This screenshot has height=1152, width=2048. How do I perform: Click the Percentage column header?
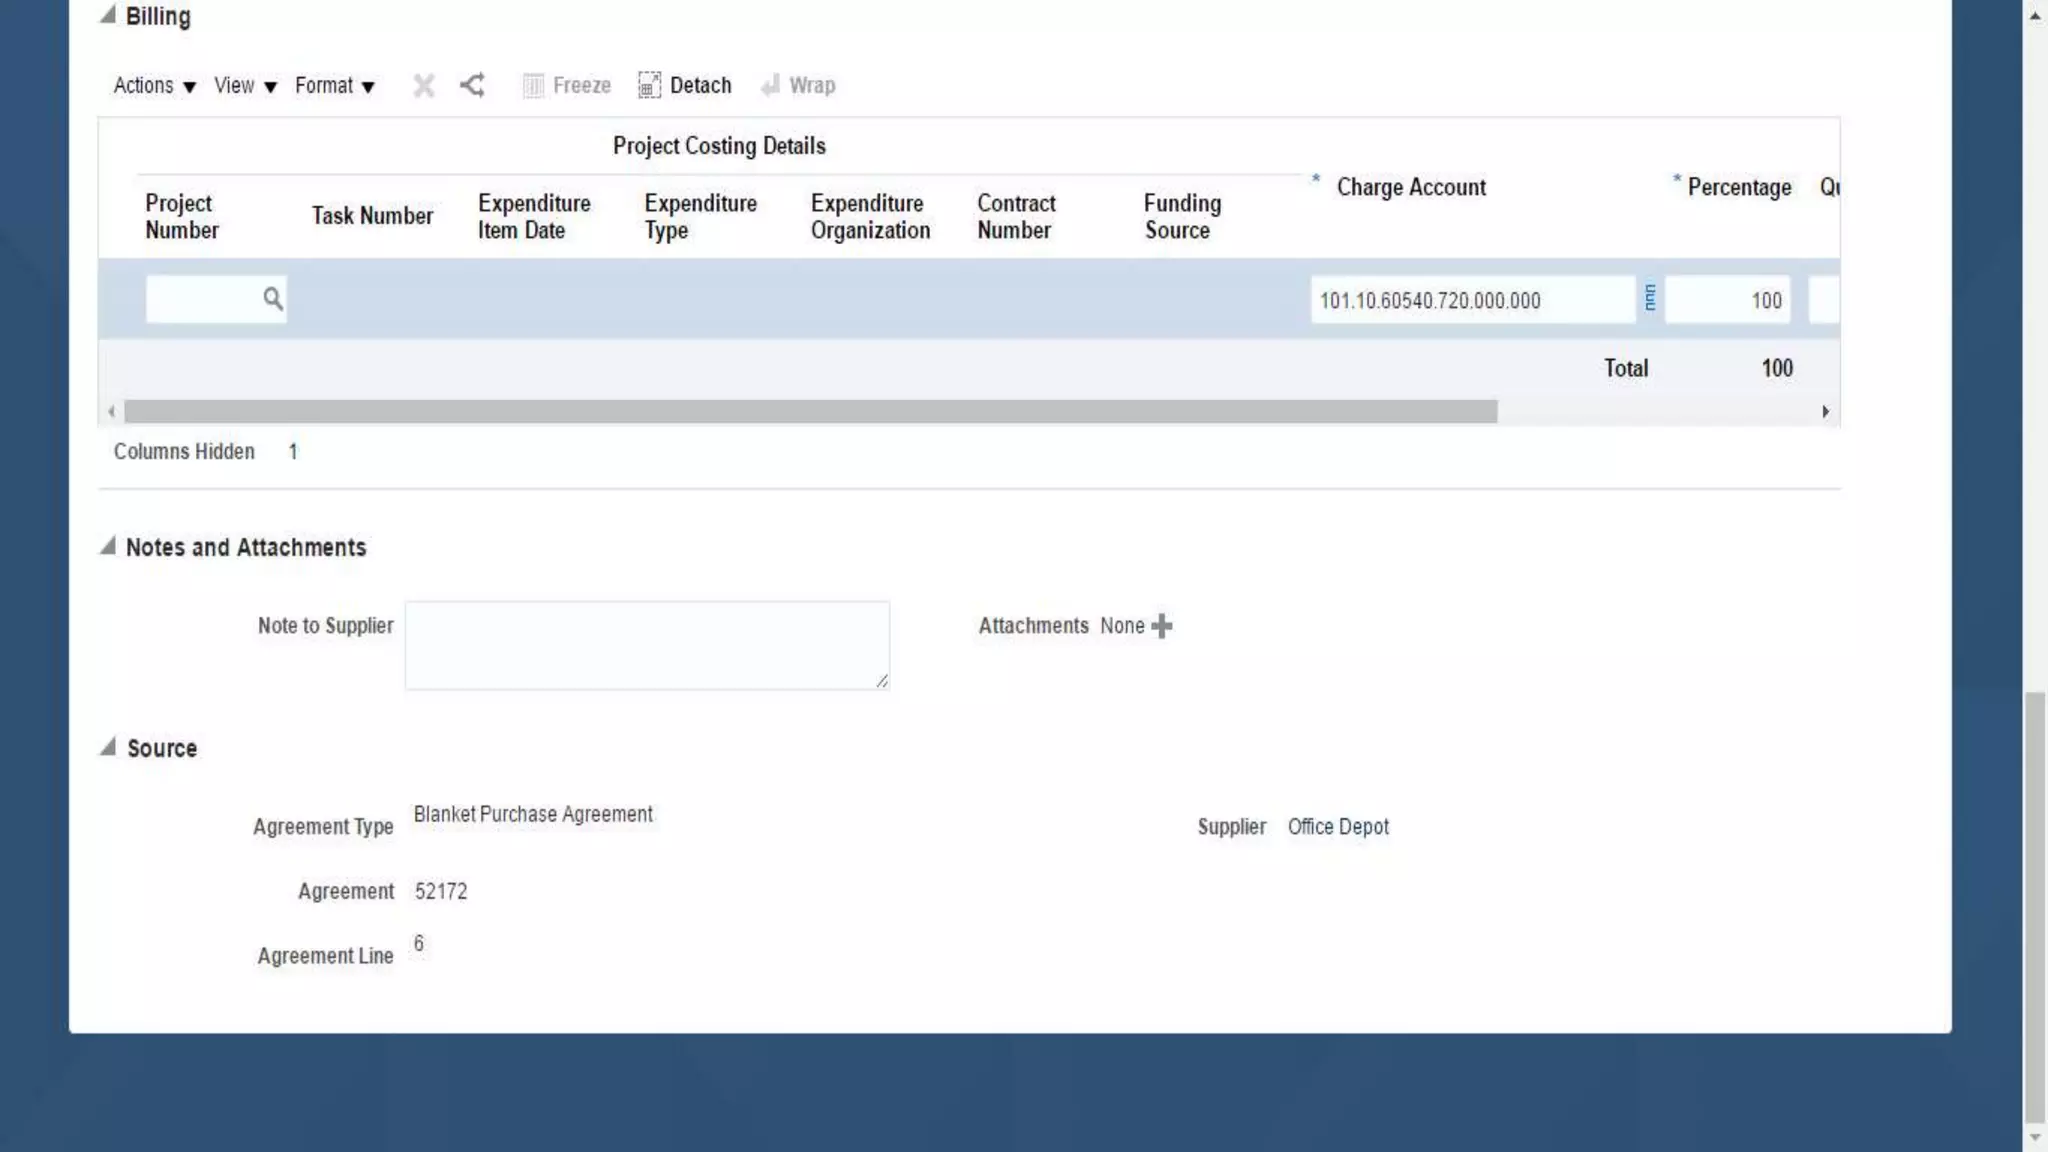pos(1739,187)
